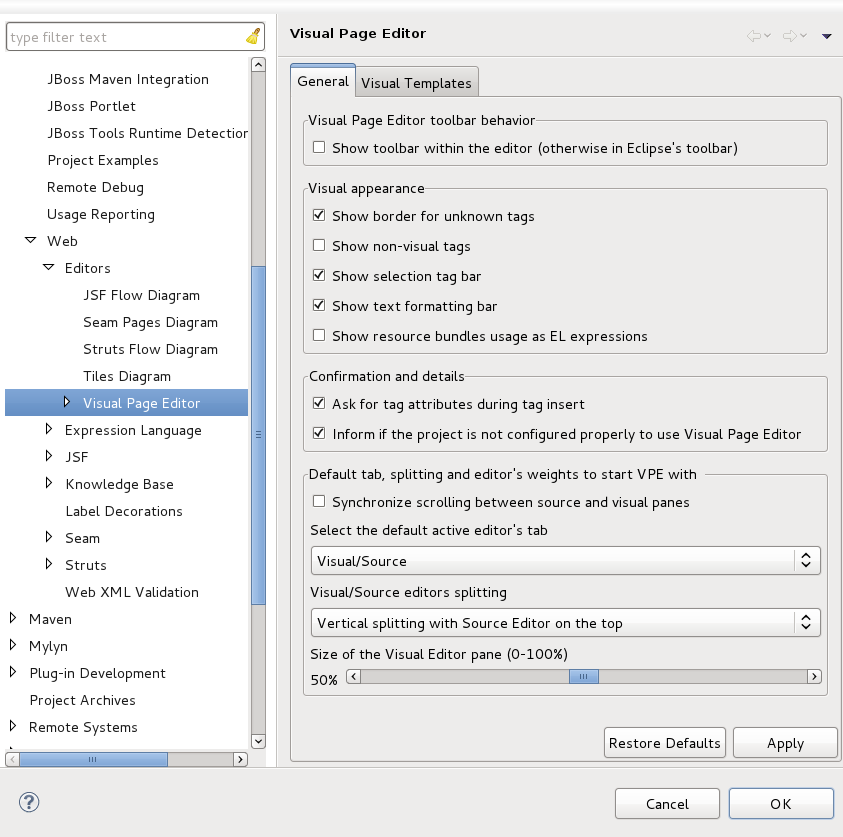Screen dimensions: 843x837
Task: Click the tree scrollbar down arrow
Action: [x=258, y=741]
